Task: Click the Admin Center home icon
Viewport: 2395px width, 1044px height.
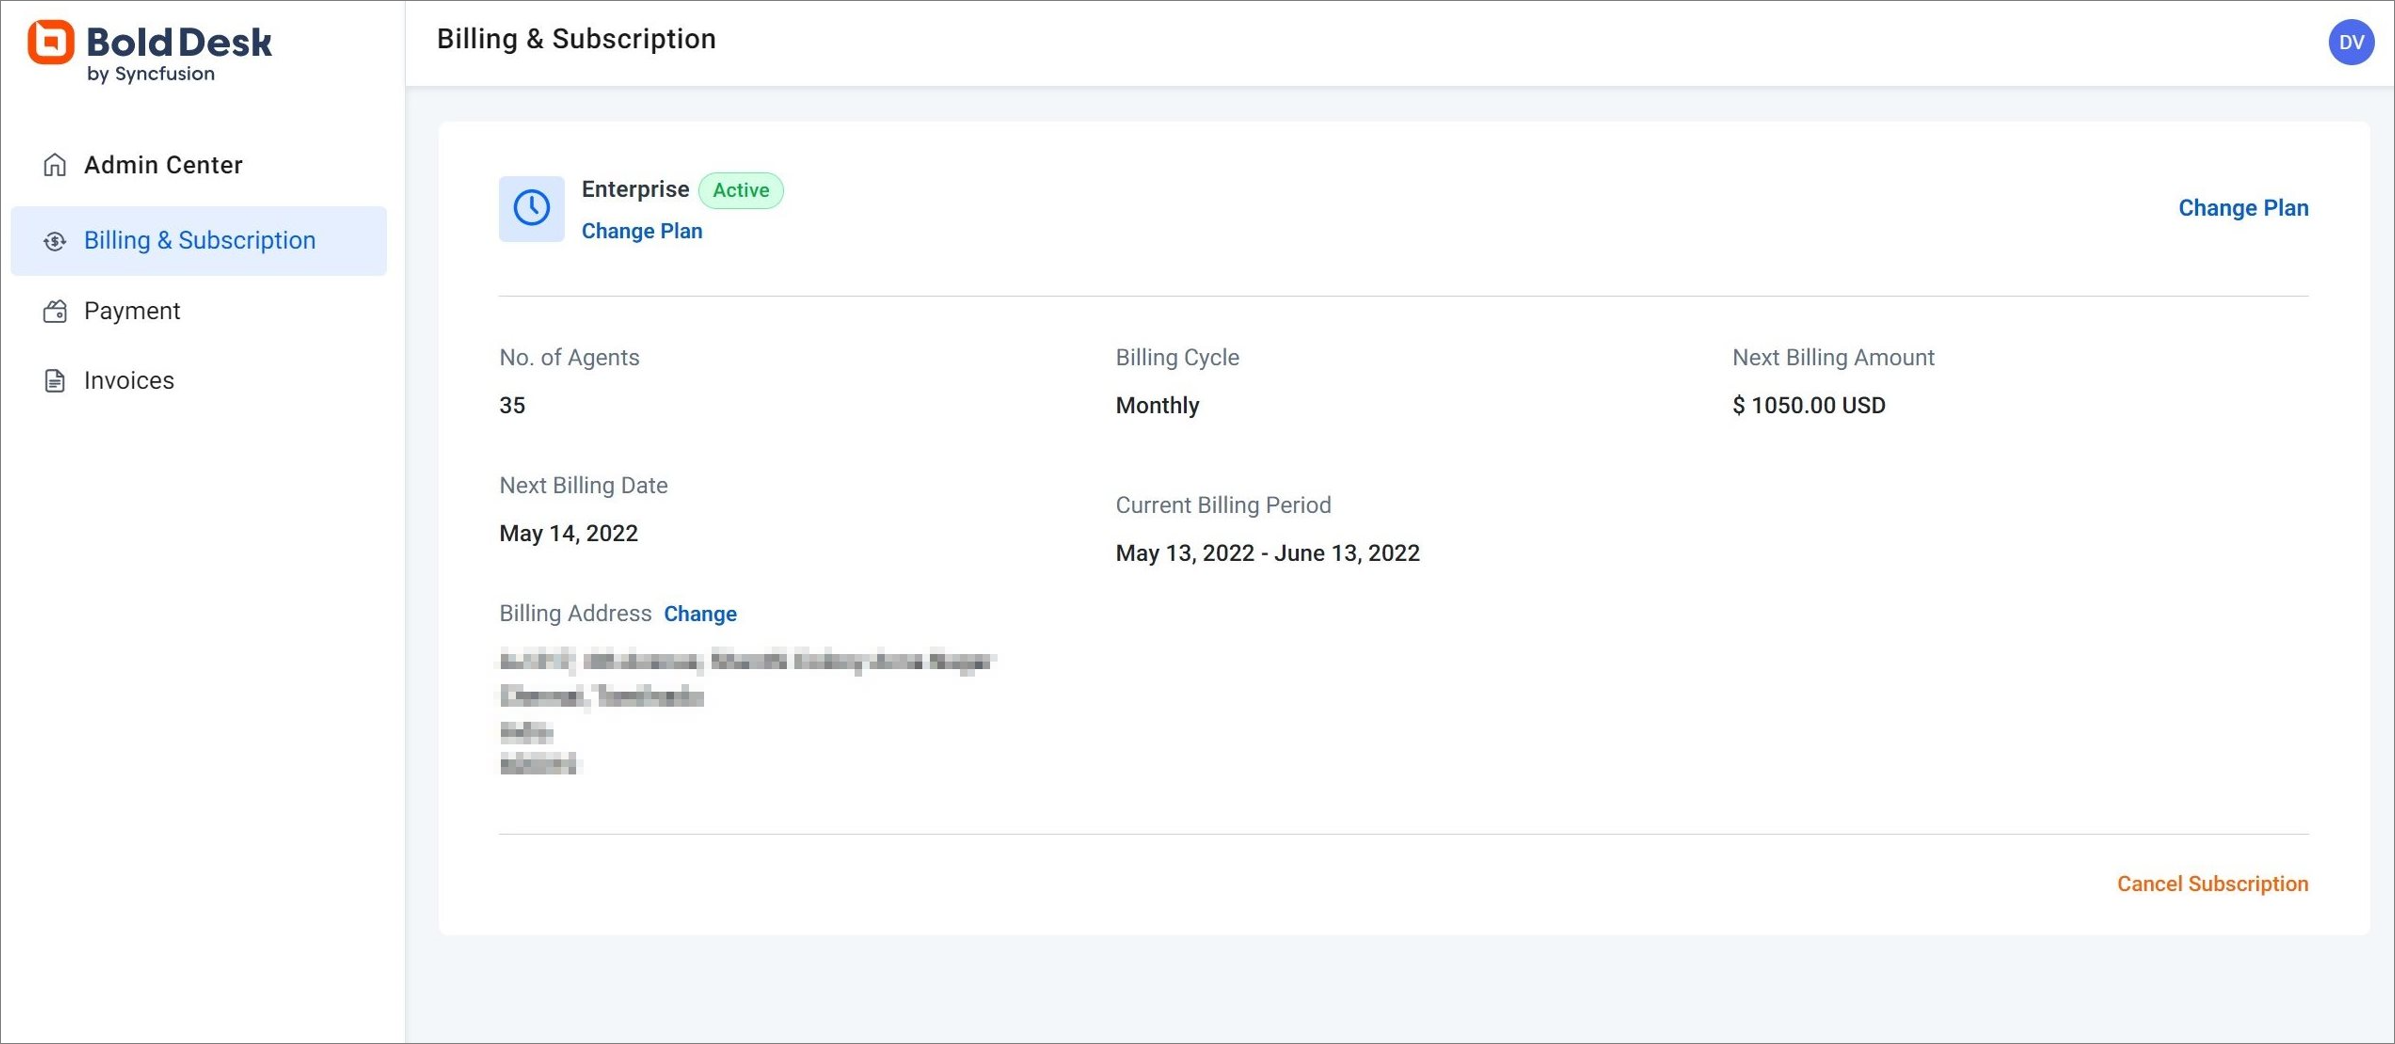Action: point(55,165)
